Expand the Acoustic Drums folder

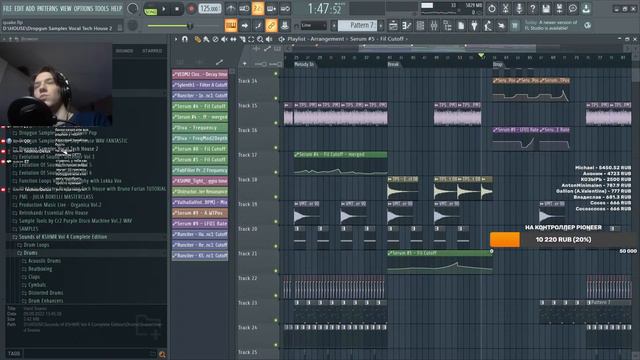click(x=44, y=261)
